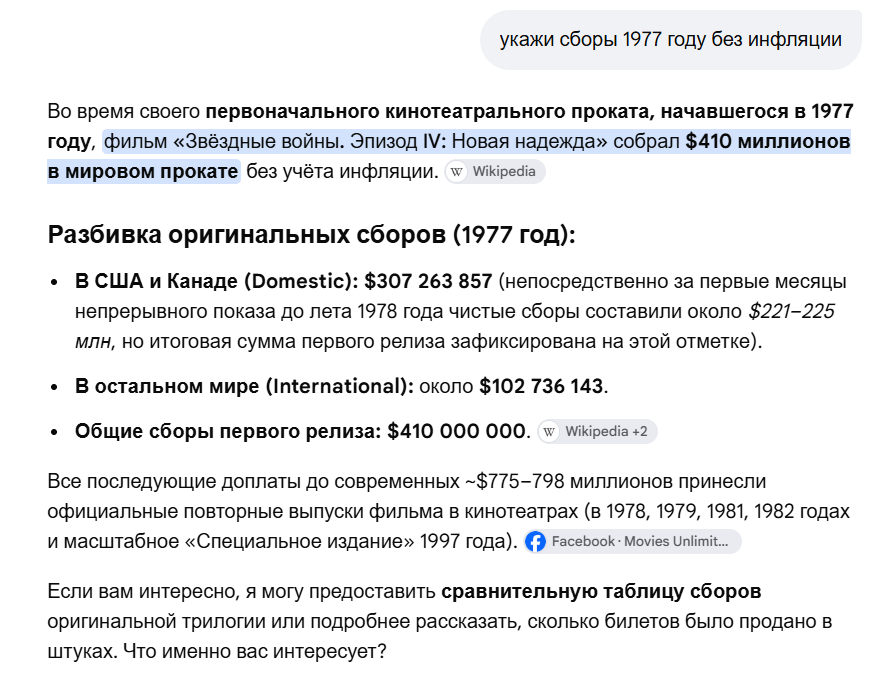This screenshot has width=883, height=693.
Task: Click the heading 'Разбивка оригинальных сборов (1977 год)'
Action: coord(311,234)
